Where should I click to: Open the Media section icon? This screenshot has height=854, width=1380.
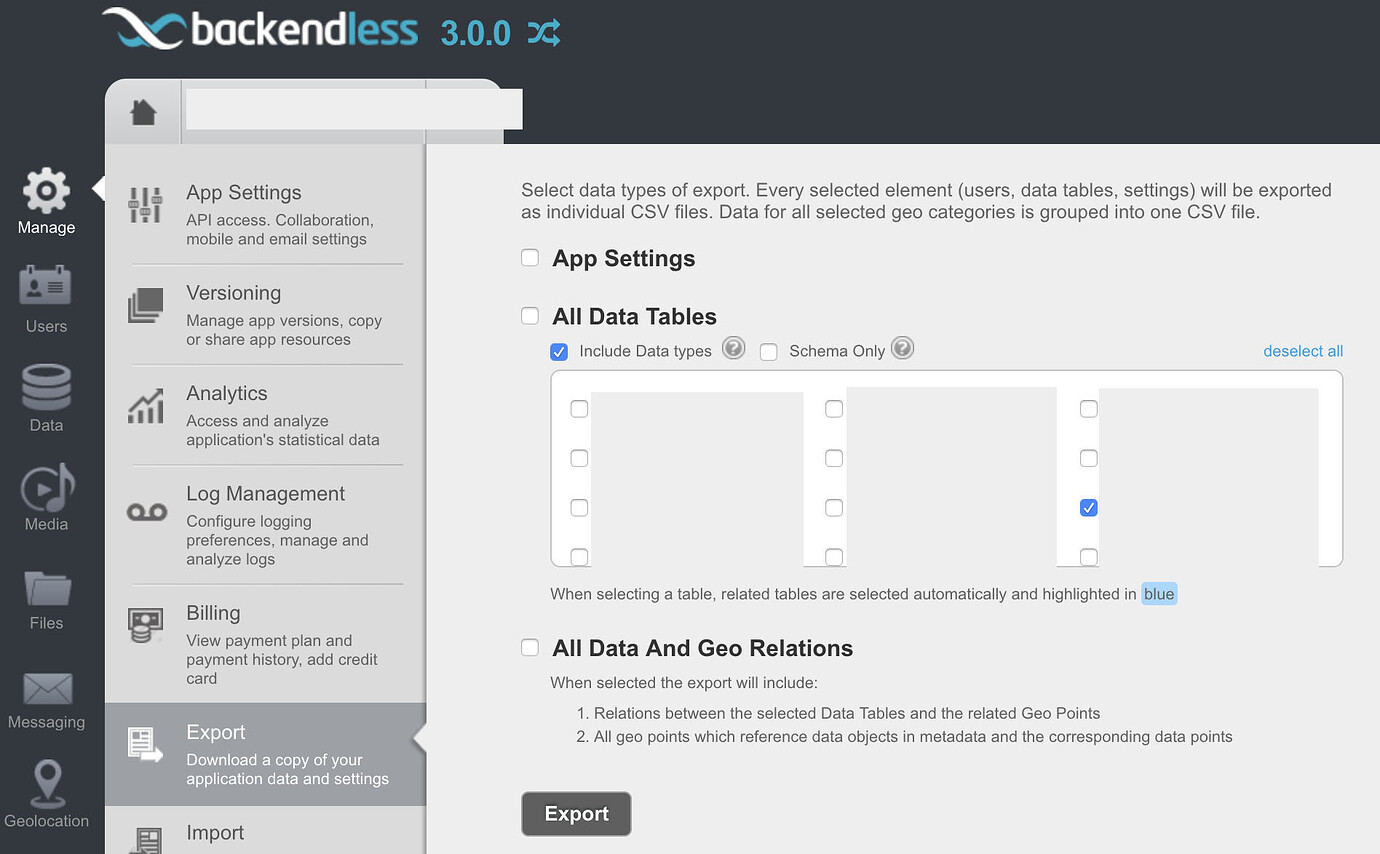pyautogui.click(x=46, y=486)
